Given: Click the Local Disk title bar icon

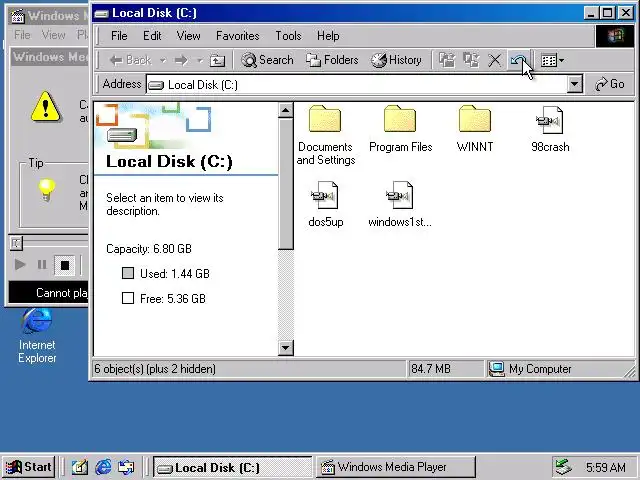Looking at the screenshot, I should 101,13.
